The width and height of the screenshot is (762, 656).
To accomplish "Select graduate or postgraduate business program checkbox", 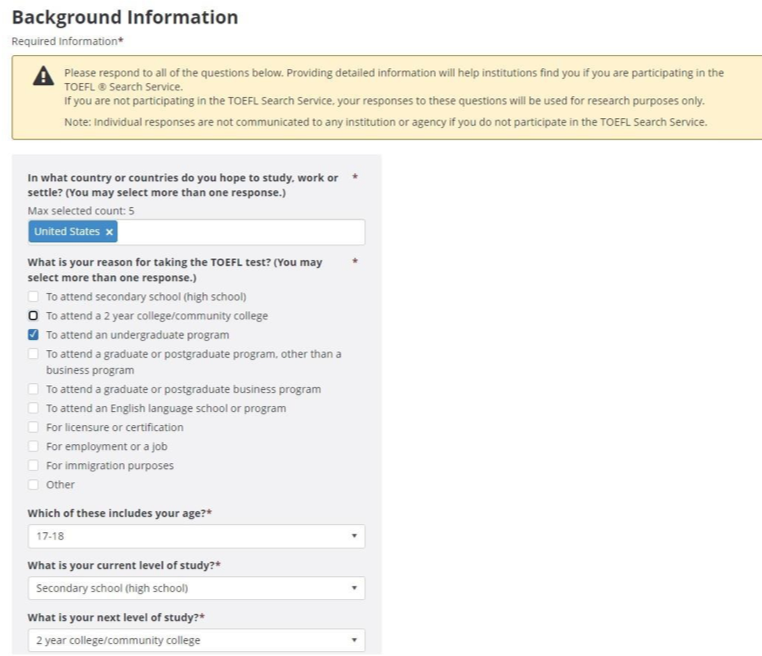I will [33, 389].
